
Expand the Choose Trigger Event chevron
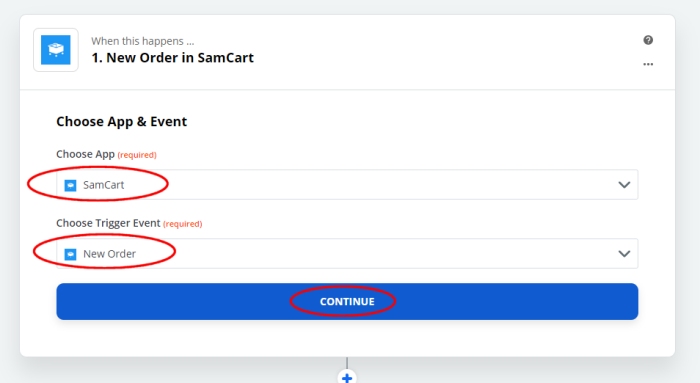[x=624, y=254]
